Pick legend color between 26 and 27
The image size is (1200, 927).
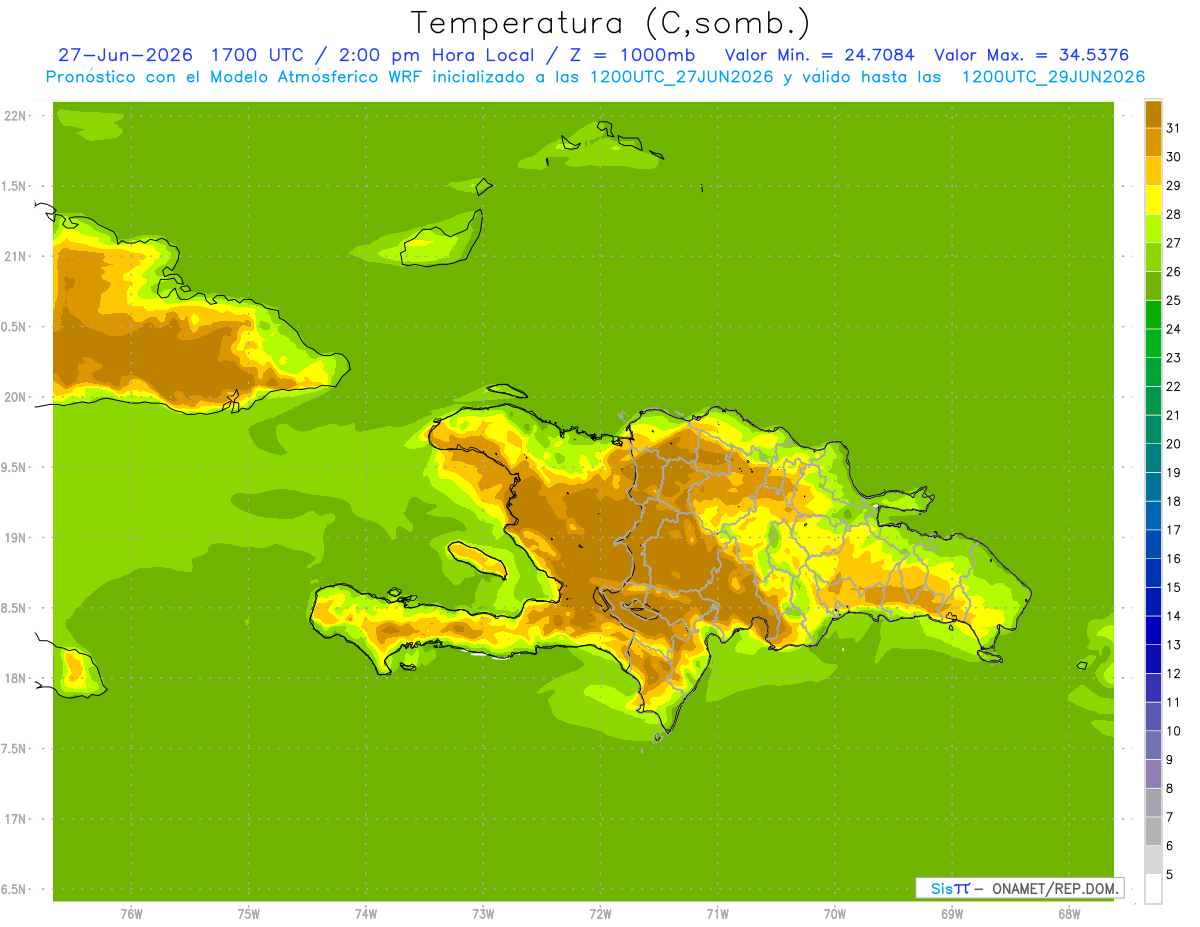1153,257
